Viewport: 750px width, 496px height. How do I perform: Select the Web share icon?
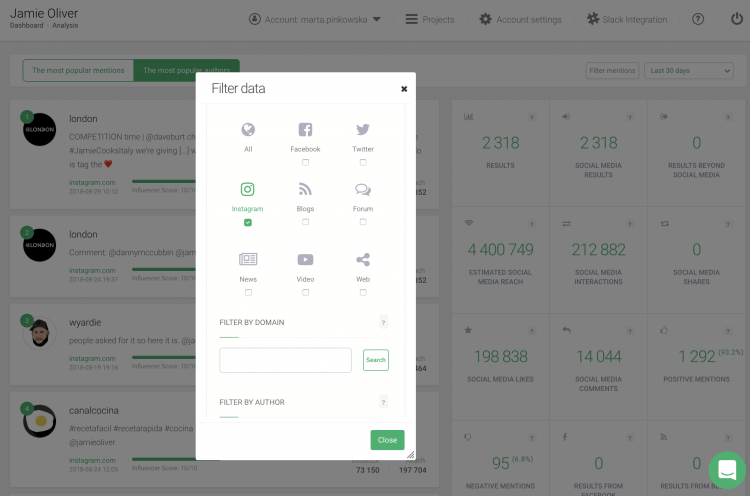[x=363, y=260]
